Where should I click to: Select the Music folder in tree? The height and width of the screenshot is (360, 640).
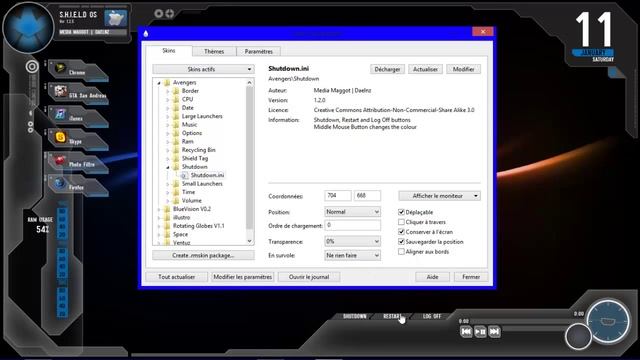click(x=189, y=124)
